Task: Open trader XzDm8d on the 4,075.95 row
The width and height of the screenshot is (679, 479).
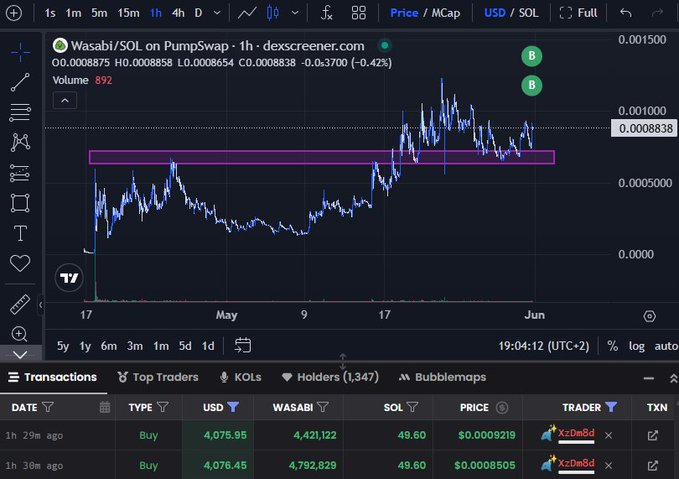Action: pyautogui.click(x=576, y=434)
